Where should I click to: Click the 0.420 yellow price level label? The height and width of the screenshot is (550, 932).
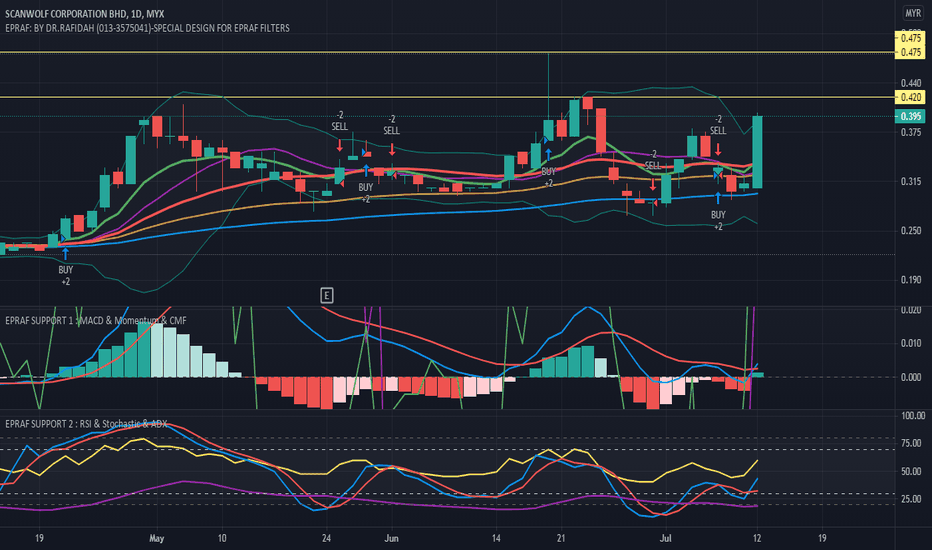click(910, 98)
